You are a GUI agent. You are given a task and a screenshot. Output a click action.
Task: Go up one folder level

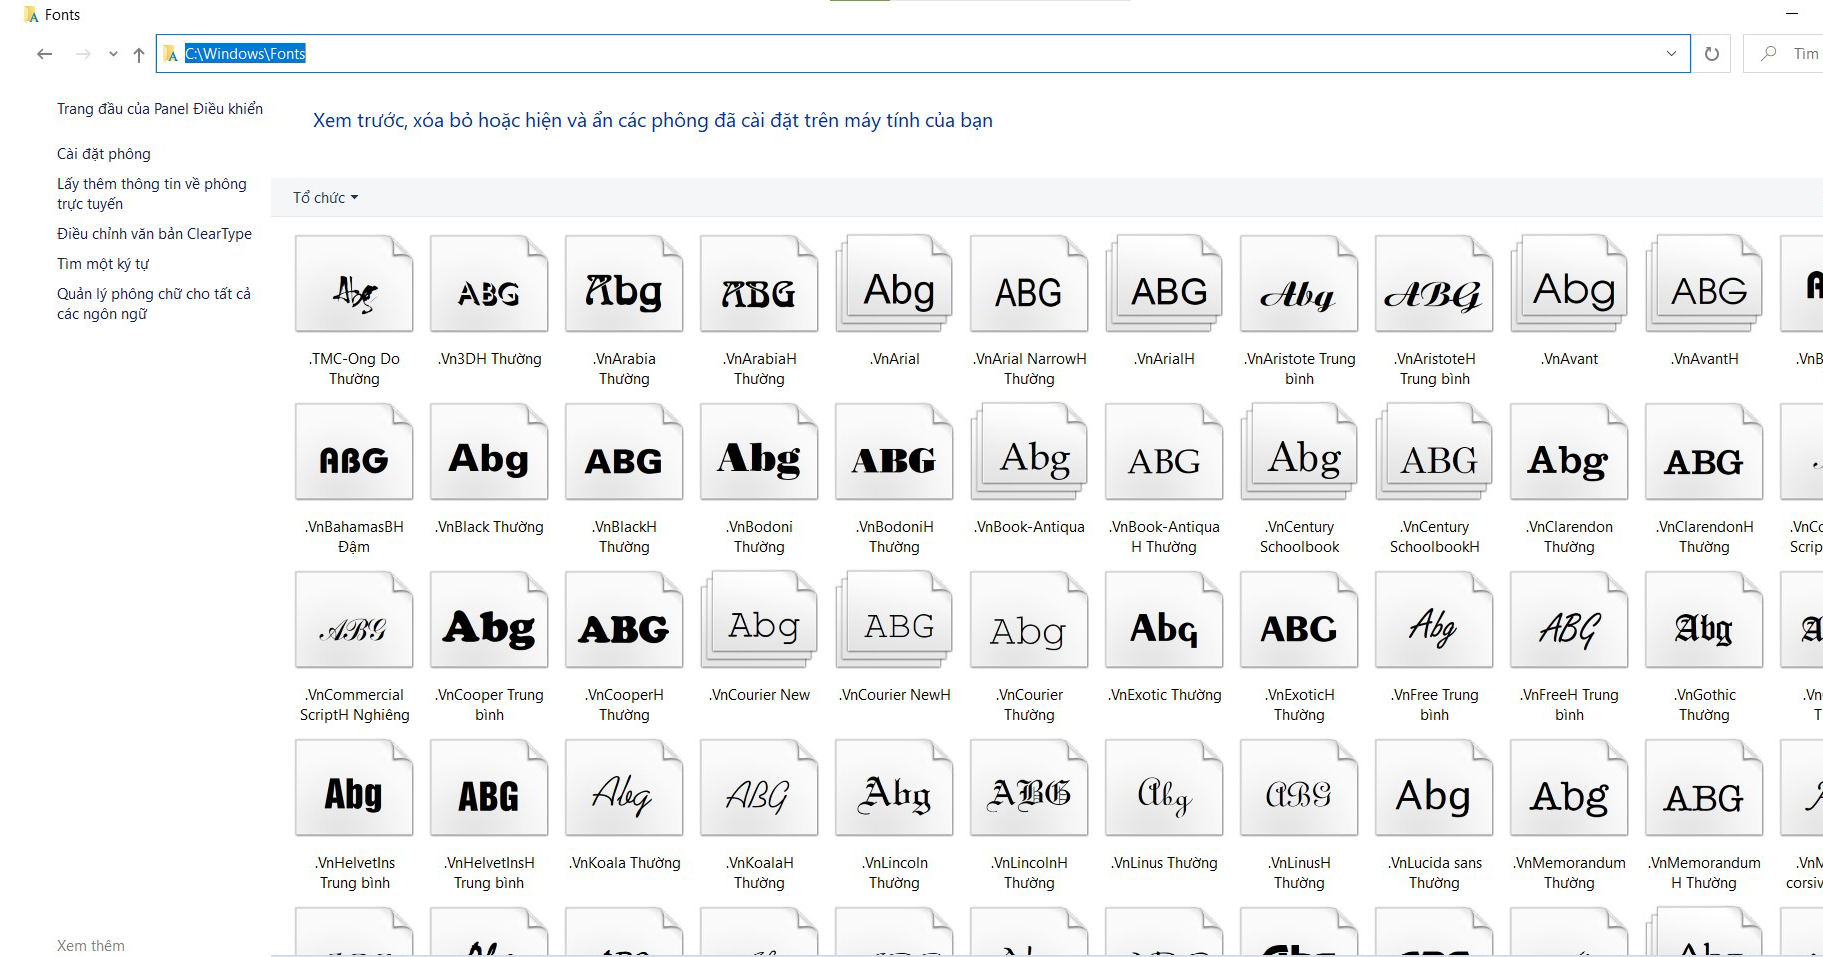(139, 54)
